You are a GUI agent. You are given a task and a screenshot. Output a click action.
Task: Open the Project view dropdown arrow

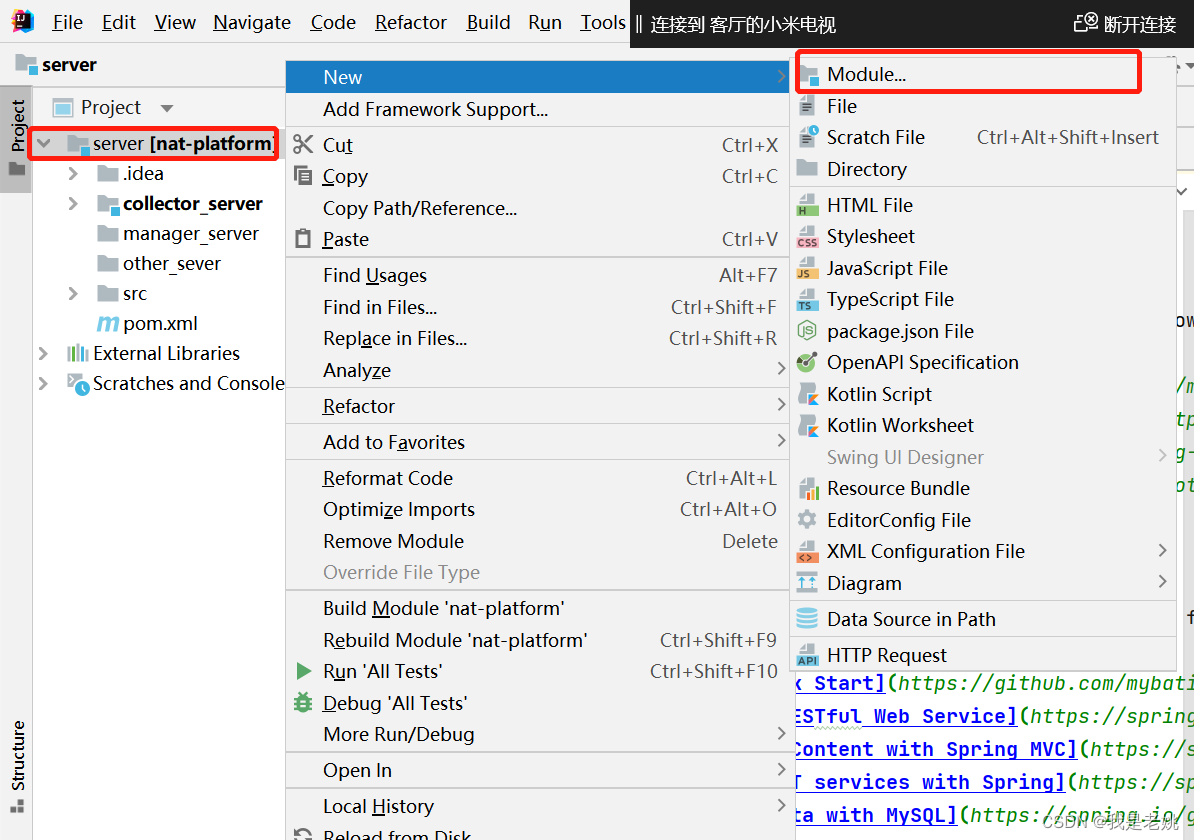(167, 108)
